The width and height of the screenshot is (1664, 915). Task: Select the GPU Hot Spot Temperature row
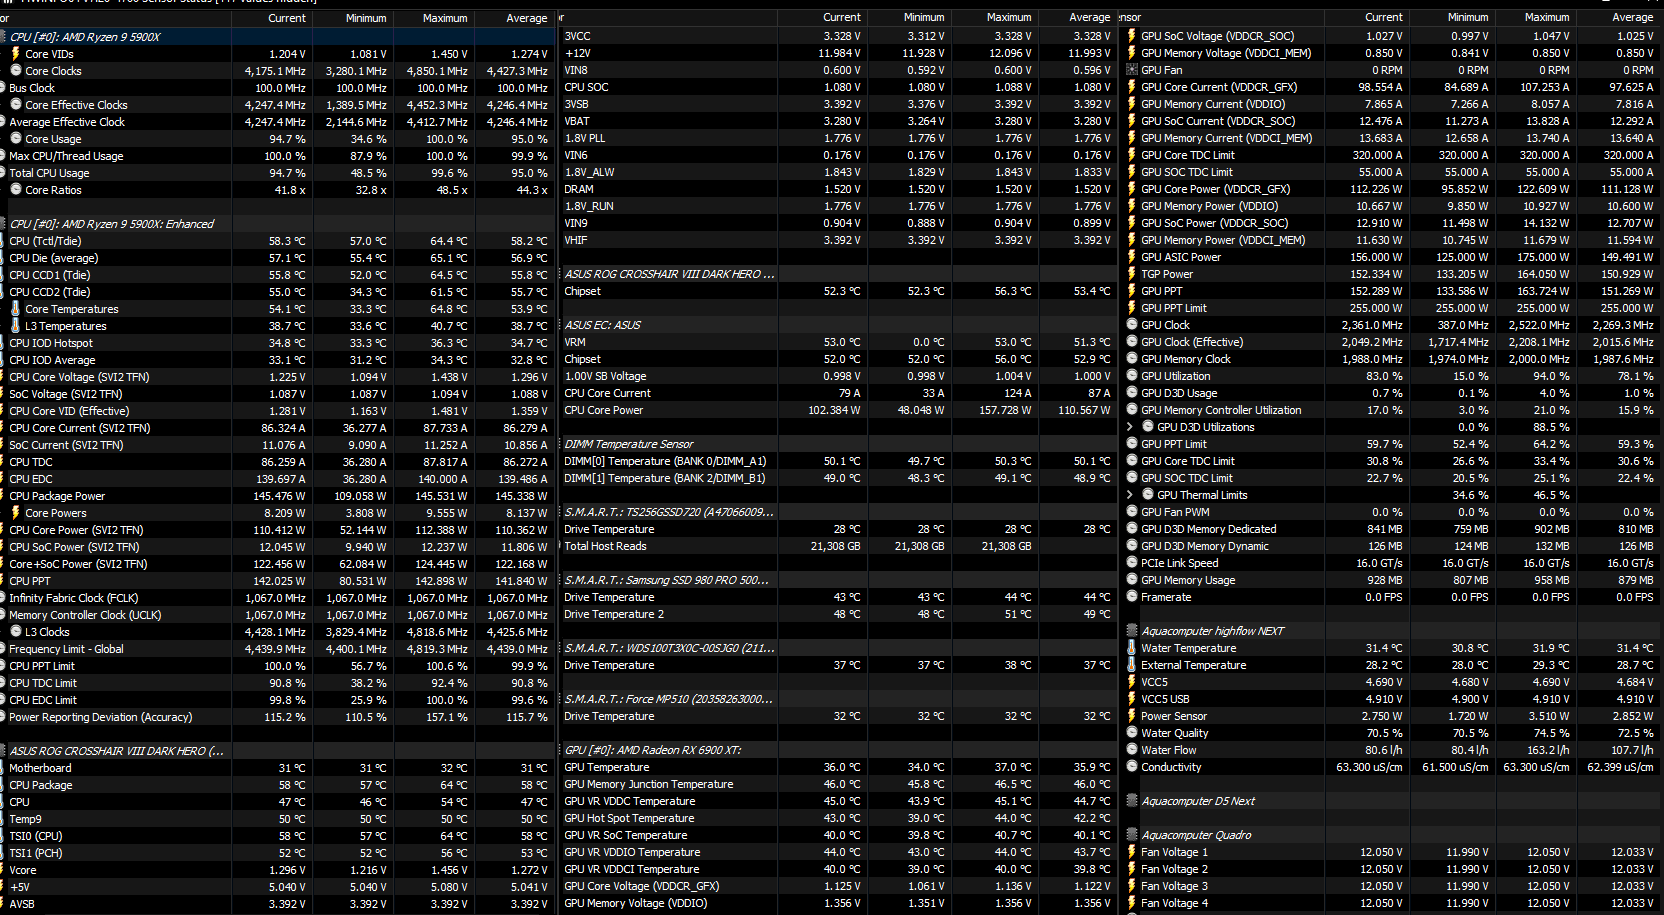838,818
